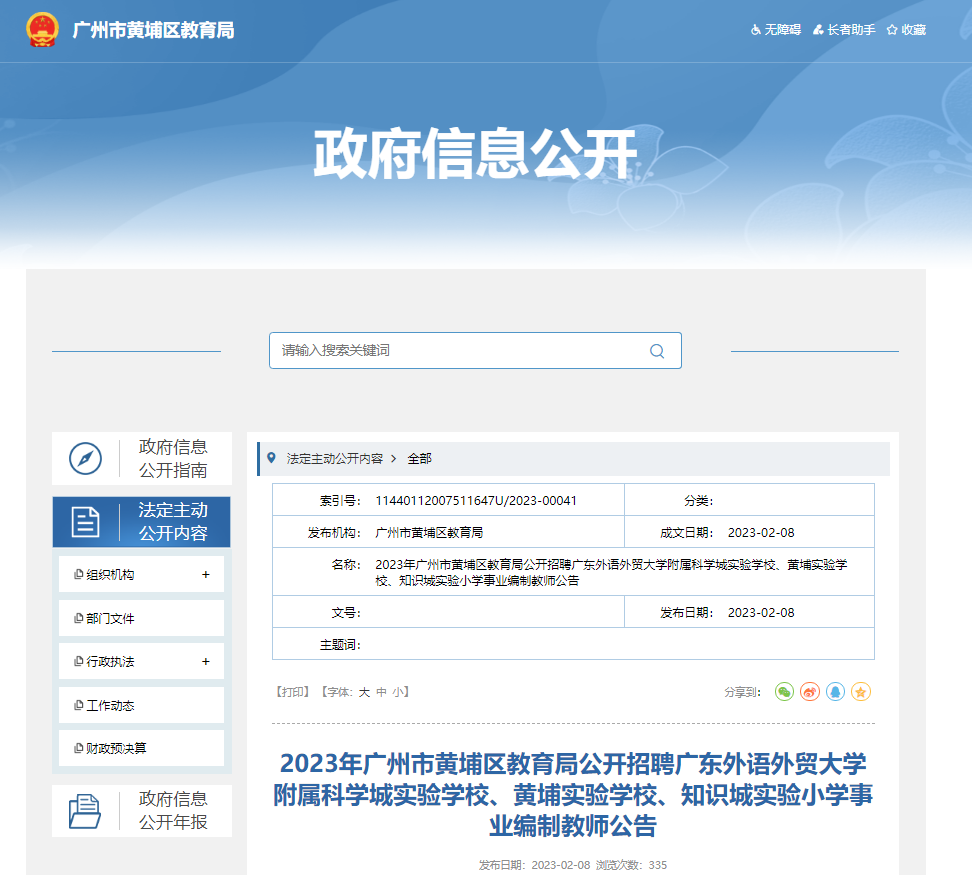Click the 政府信息公开 banner title
Viewport: 972px width, 875px height.
tap(475, 154)
